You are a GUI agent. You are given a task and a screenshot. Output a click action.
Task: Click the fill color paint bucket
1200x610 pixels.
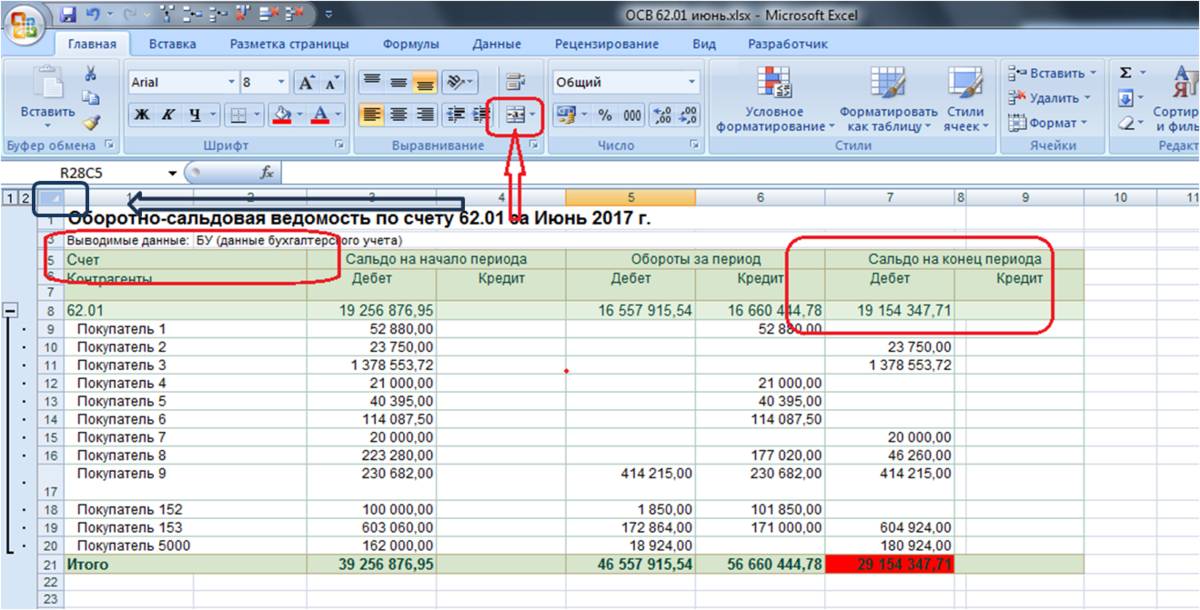(x=281, y=115)
